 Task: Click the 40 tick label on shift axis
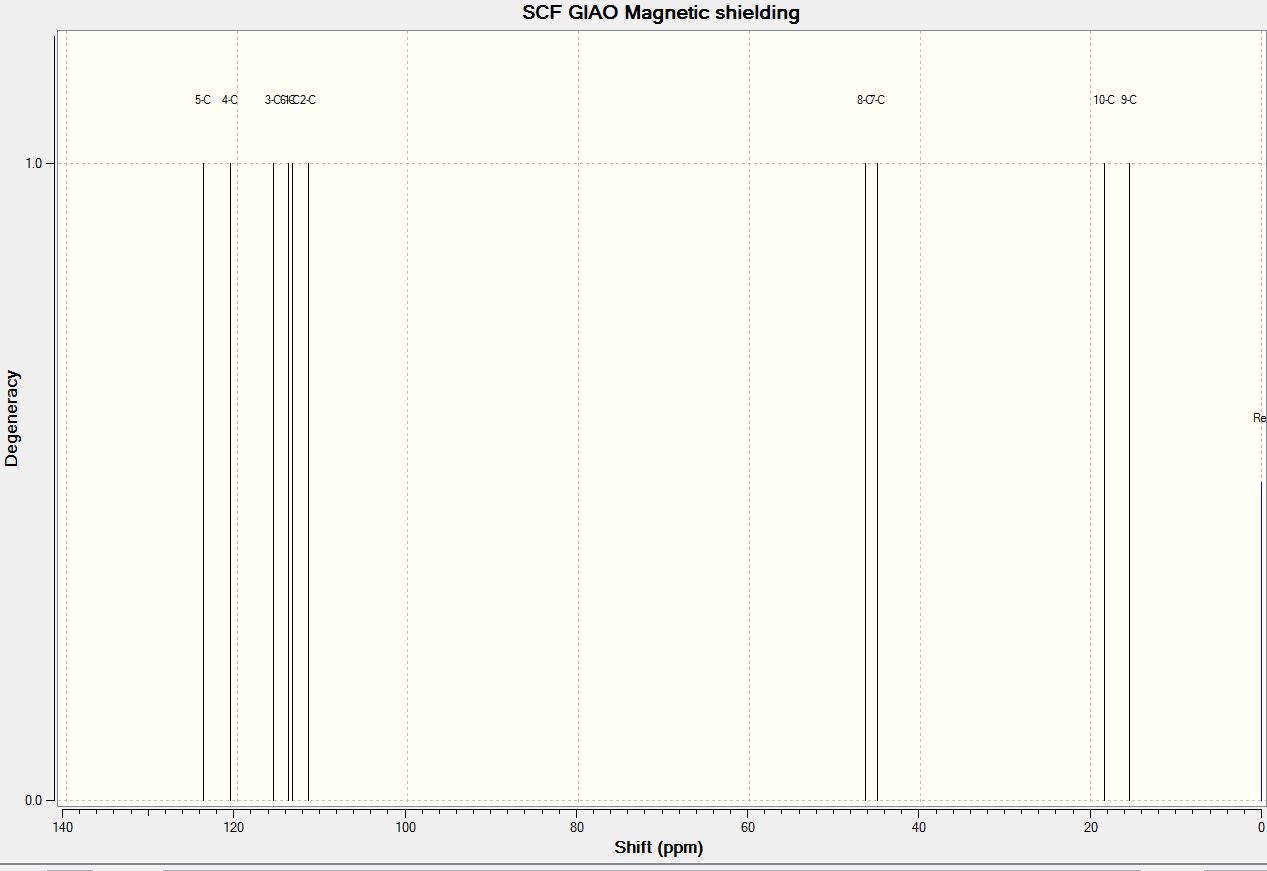pyautogui.click(x=919, y=827)
